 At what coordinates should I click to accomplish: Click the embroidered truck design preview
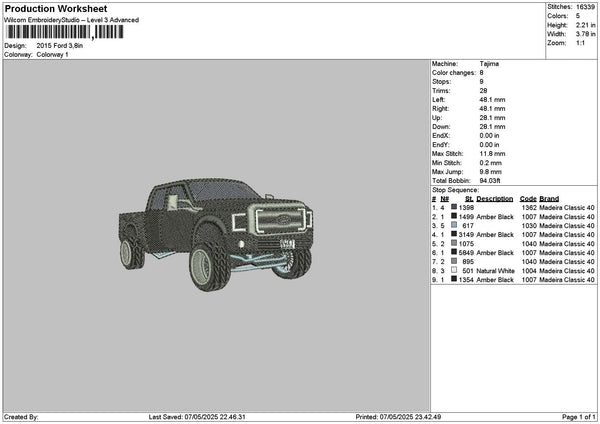[216, 234]
